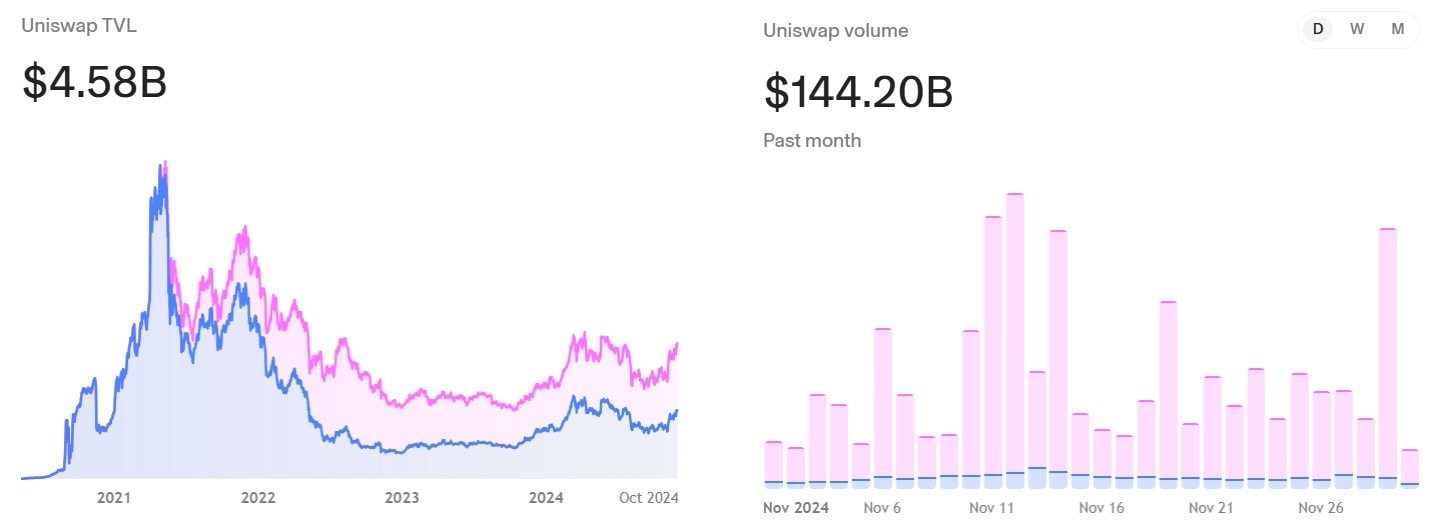The height and width of the screenshot is (528, 1440).
Task: Click the Uniswap TVL heading
Action: pyautogui.click(x=79, y=26)
